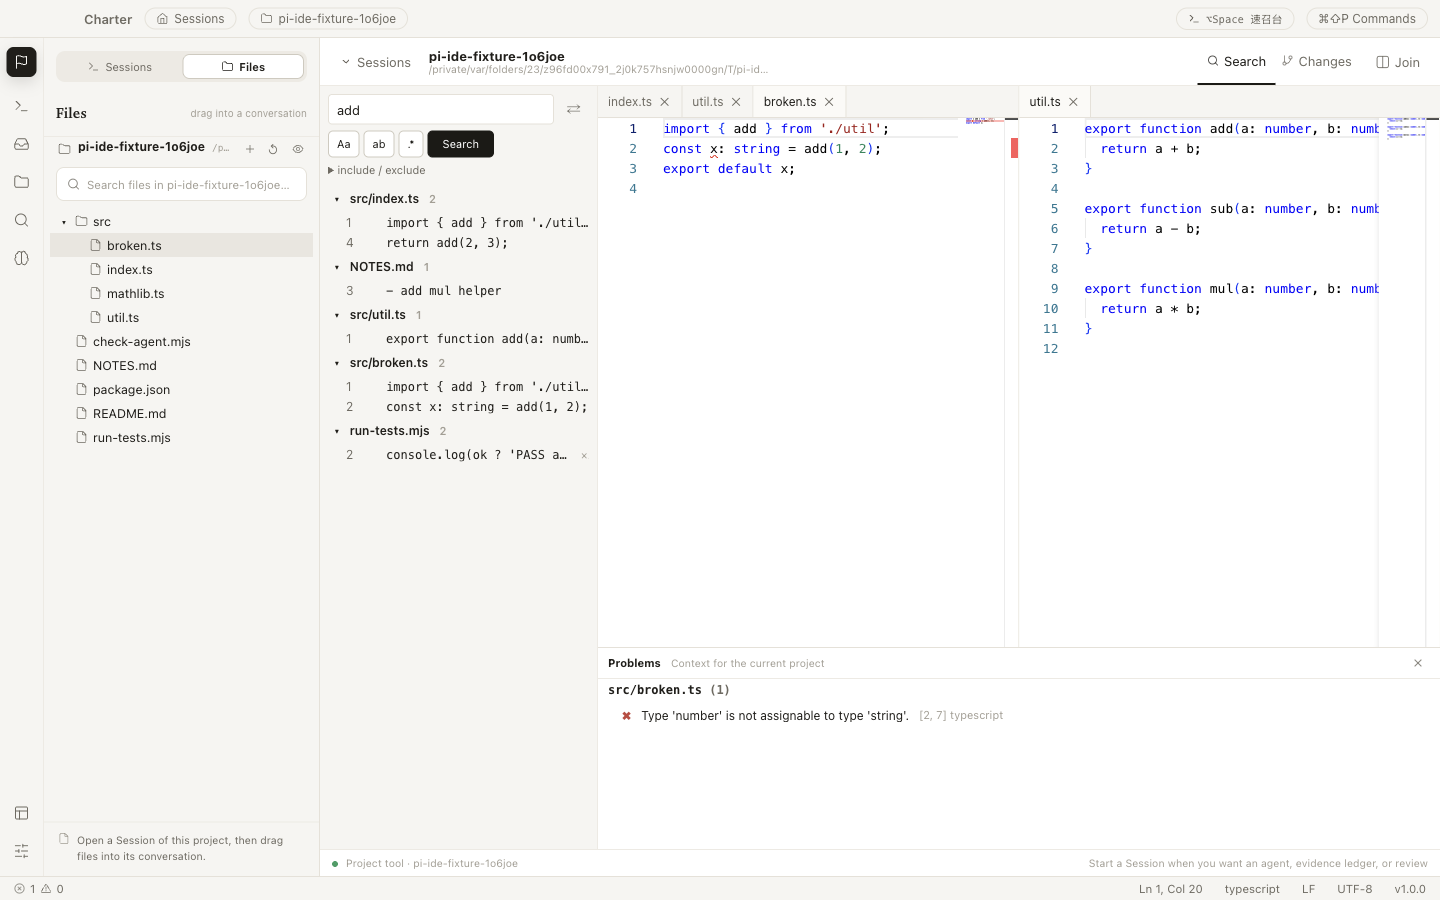Collapse NOTES.md search results group

[337, 267]
